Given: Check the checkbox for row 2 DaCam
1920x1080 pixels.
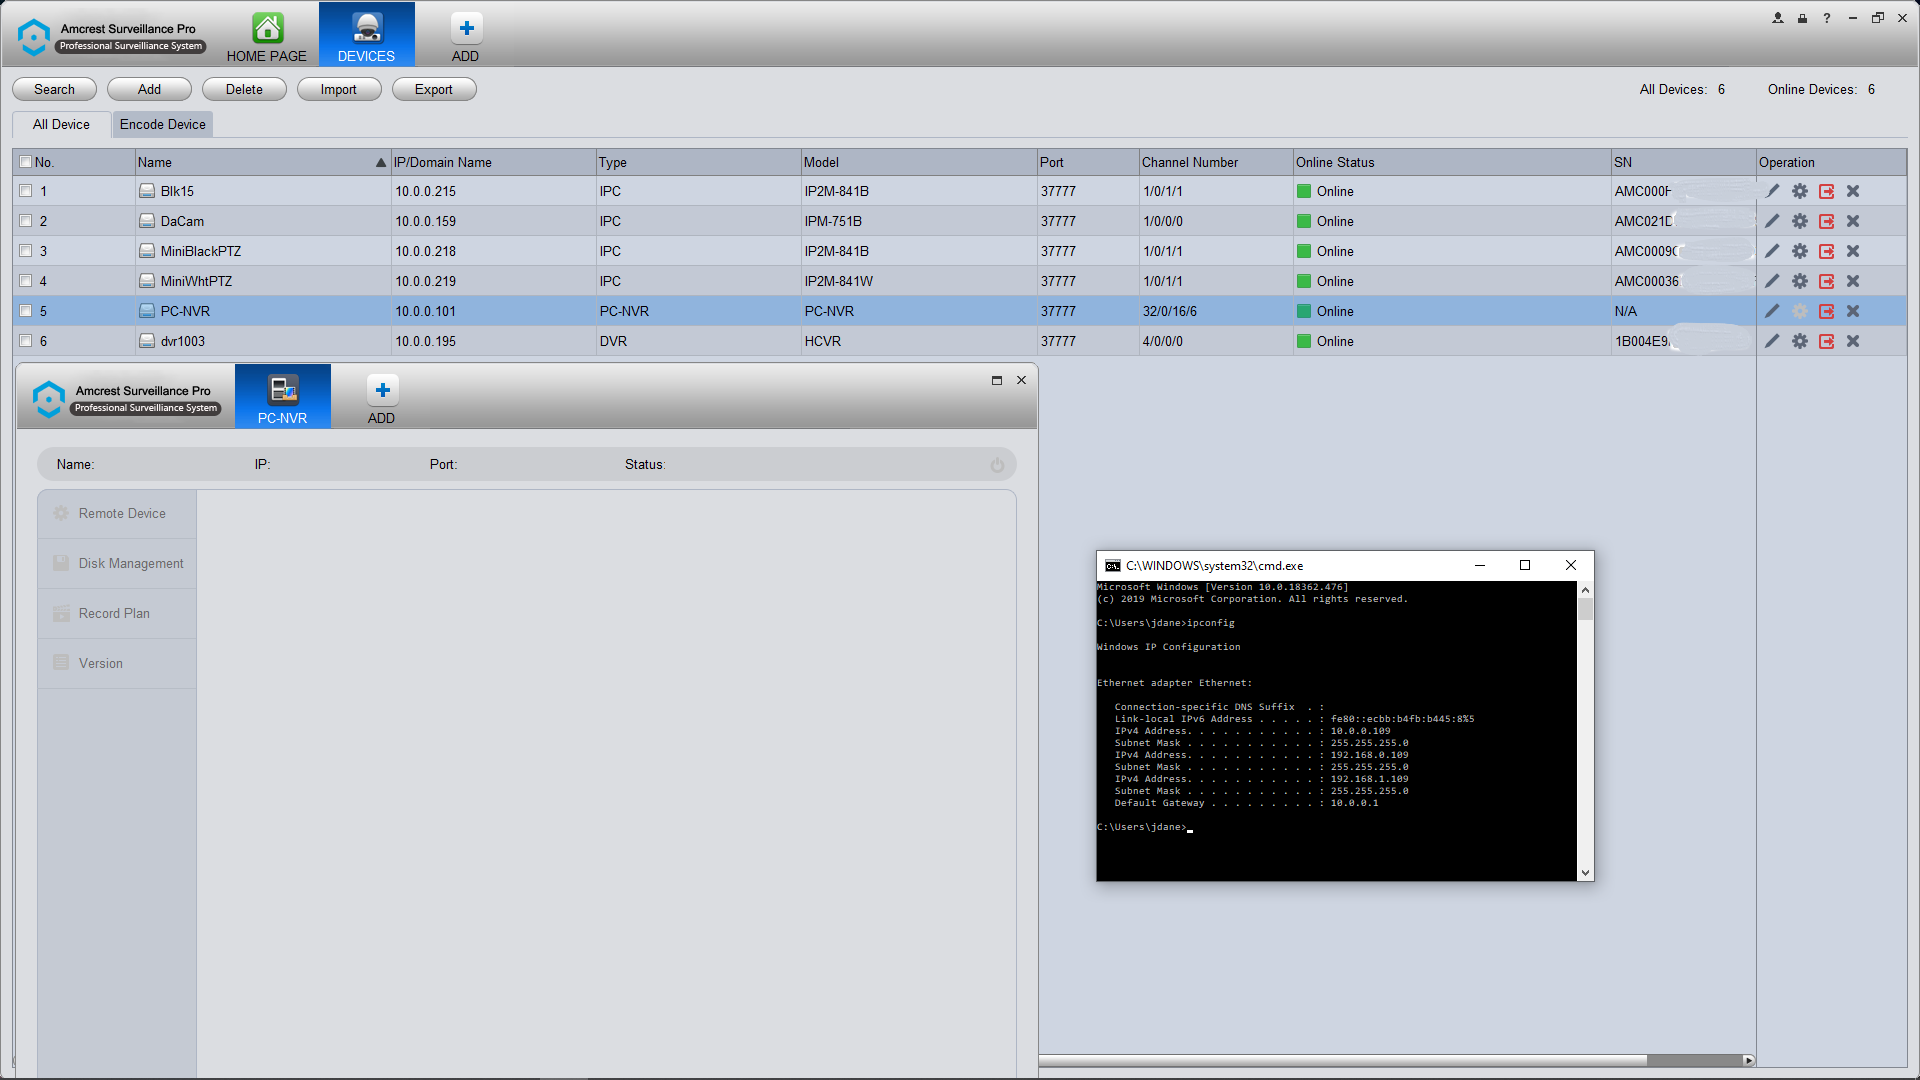Looking at the screenshot, I should (x=26, y=221).
